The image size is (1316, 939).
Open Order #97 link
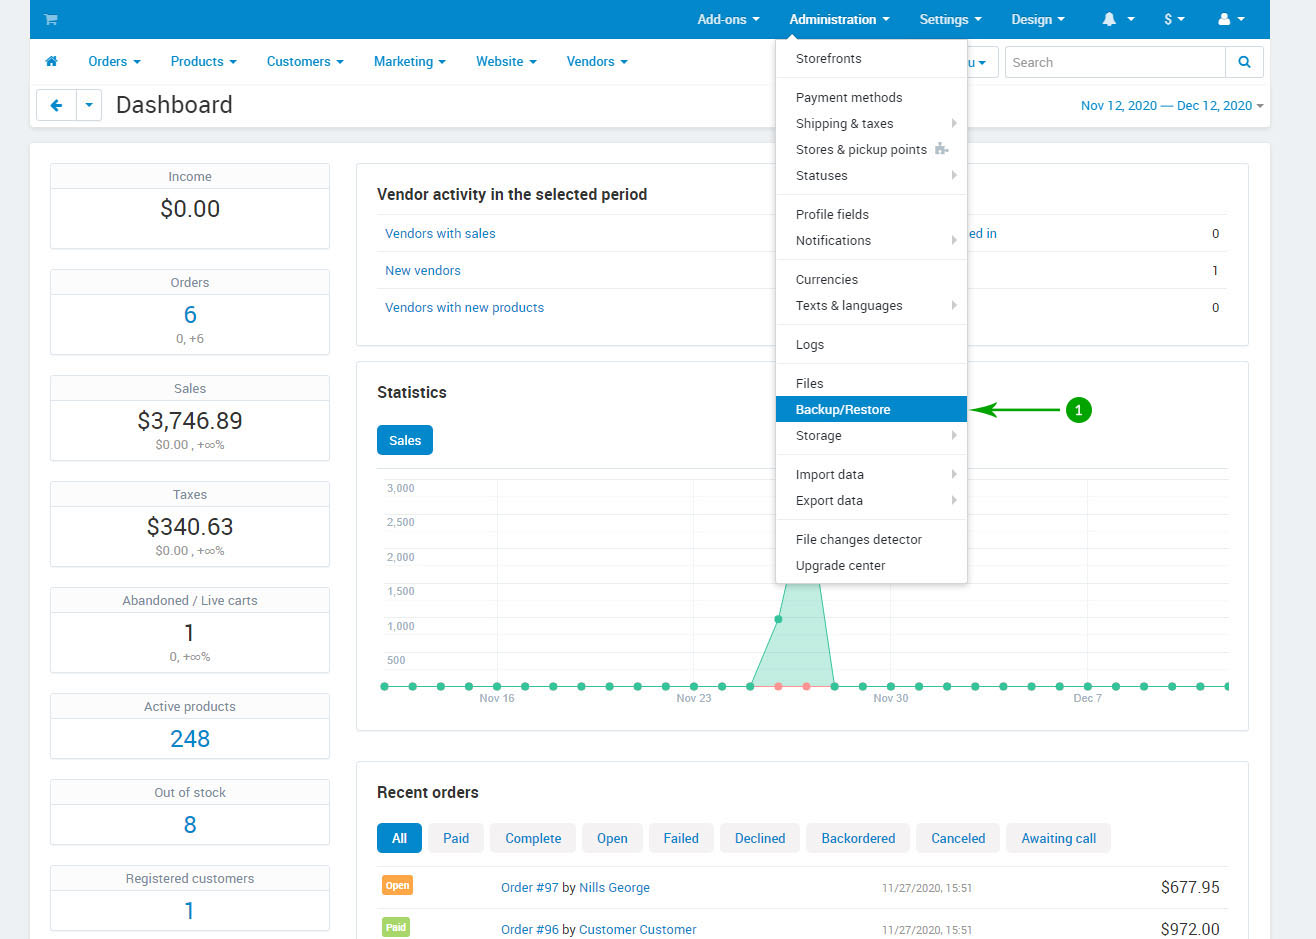pos(530,887)
